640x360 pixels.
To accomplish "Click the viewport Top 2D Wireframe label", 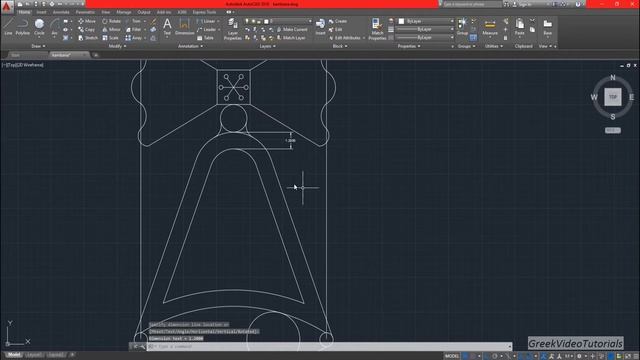I will pyautogui.click(x=23, y=65).
